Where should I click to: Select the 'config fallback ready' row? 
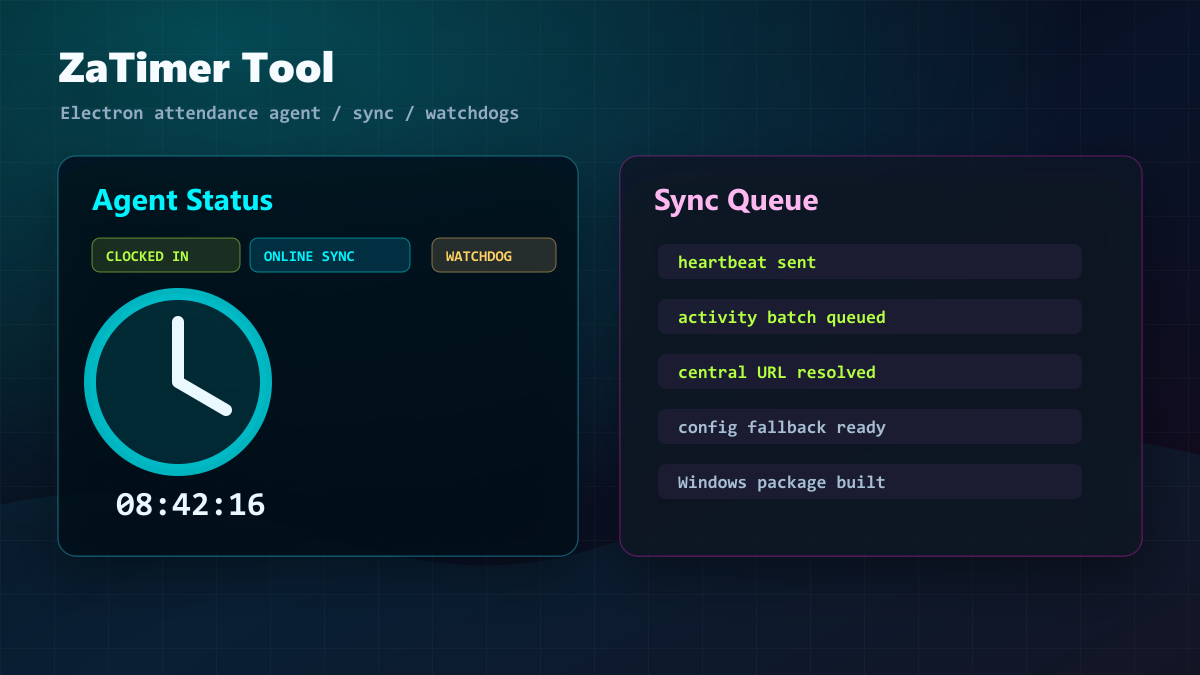tap(870, 427)
